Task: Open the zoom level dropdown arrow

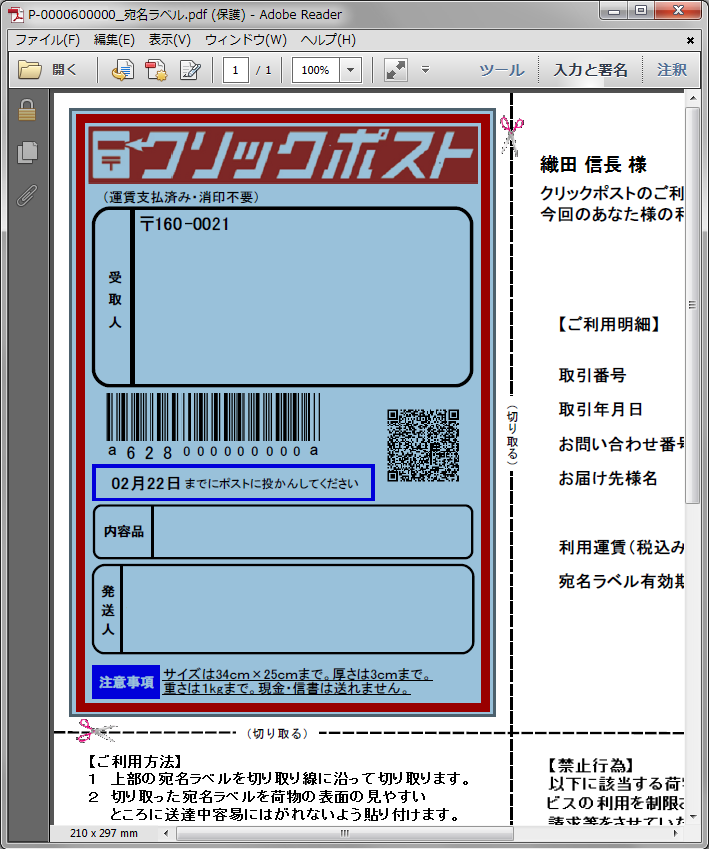Action: [350, 70]
